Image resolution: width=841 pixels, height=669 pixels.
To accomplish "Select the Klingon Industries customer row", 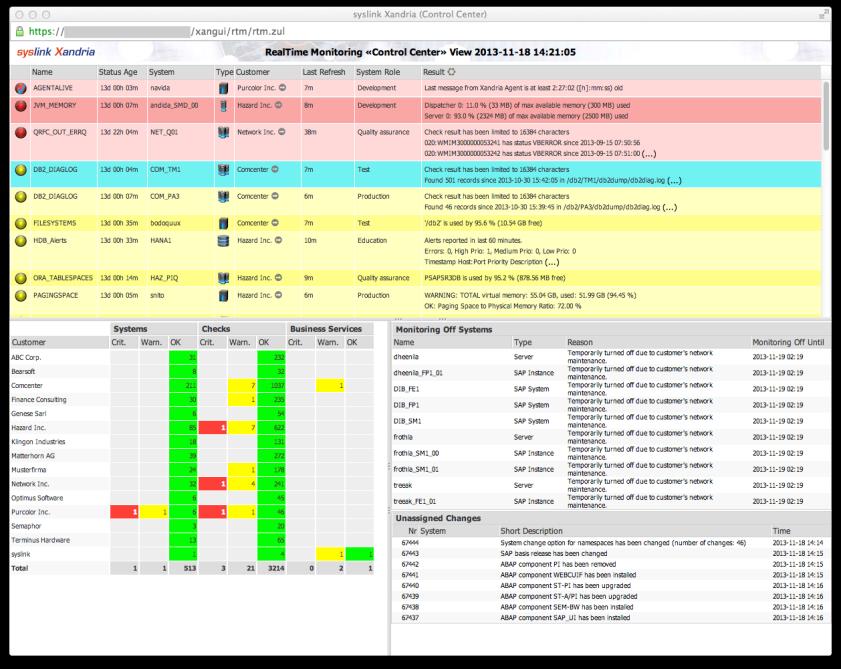I will pos(192,442).
